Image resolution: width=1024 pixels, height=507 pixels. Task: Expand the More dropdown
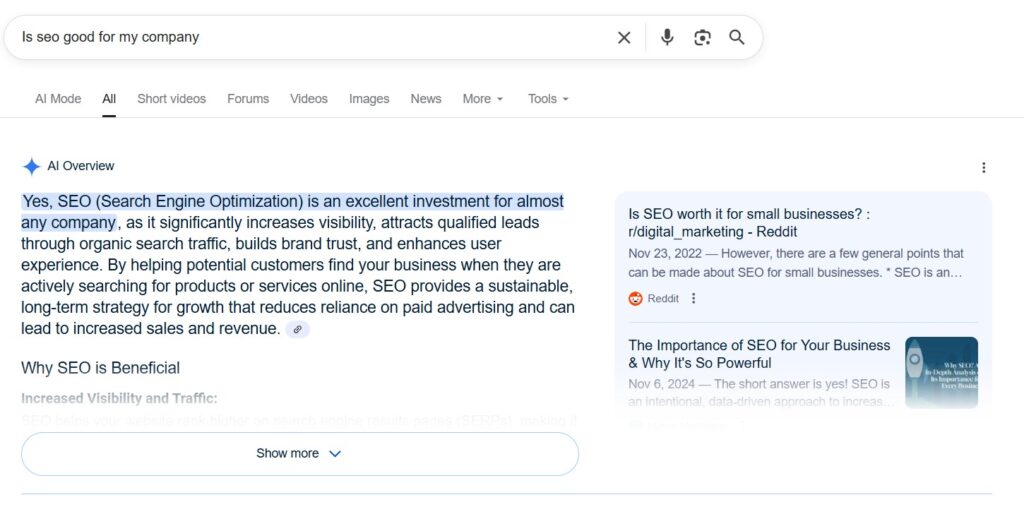coord(483,99)
